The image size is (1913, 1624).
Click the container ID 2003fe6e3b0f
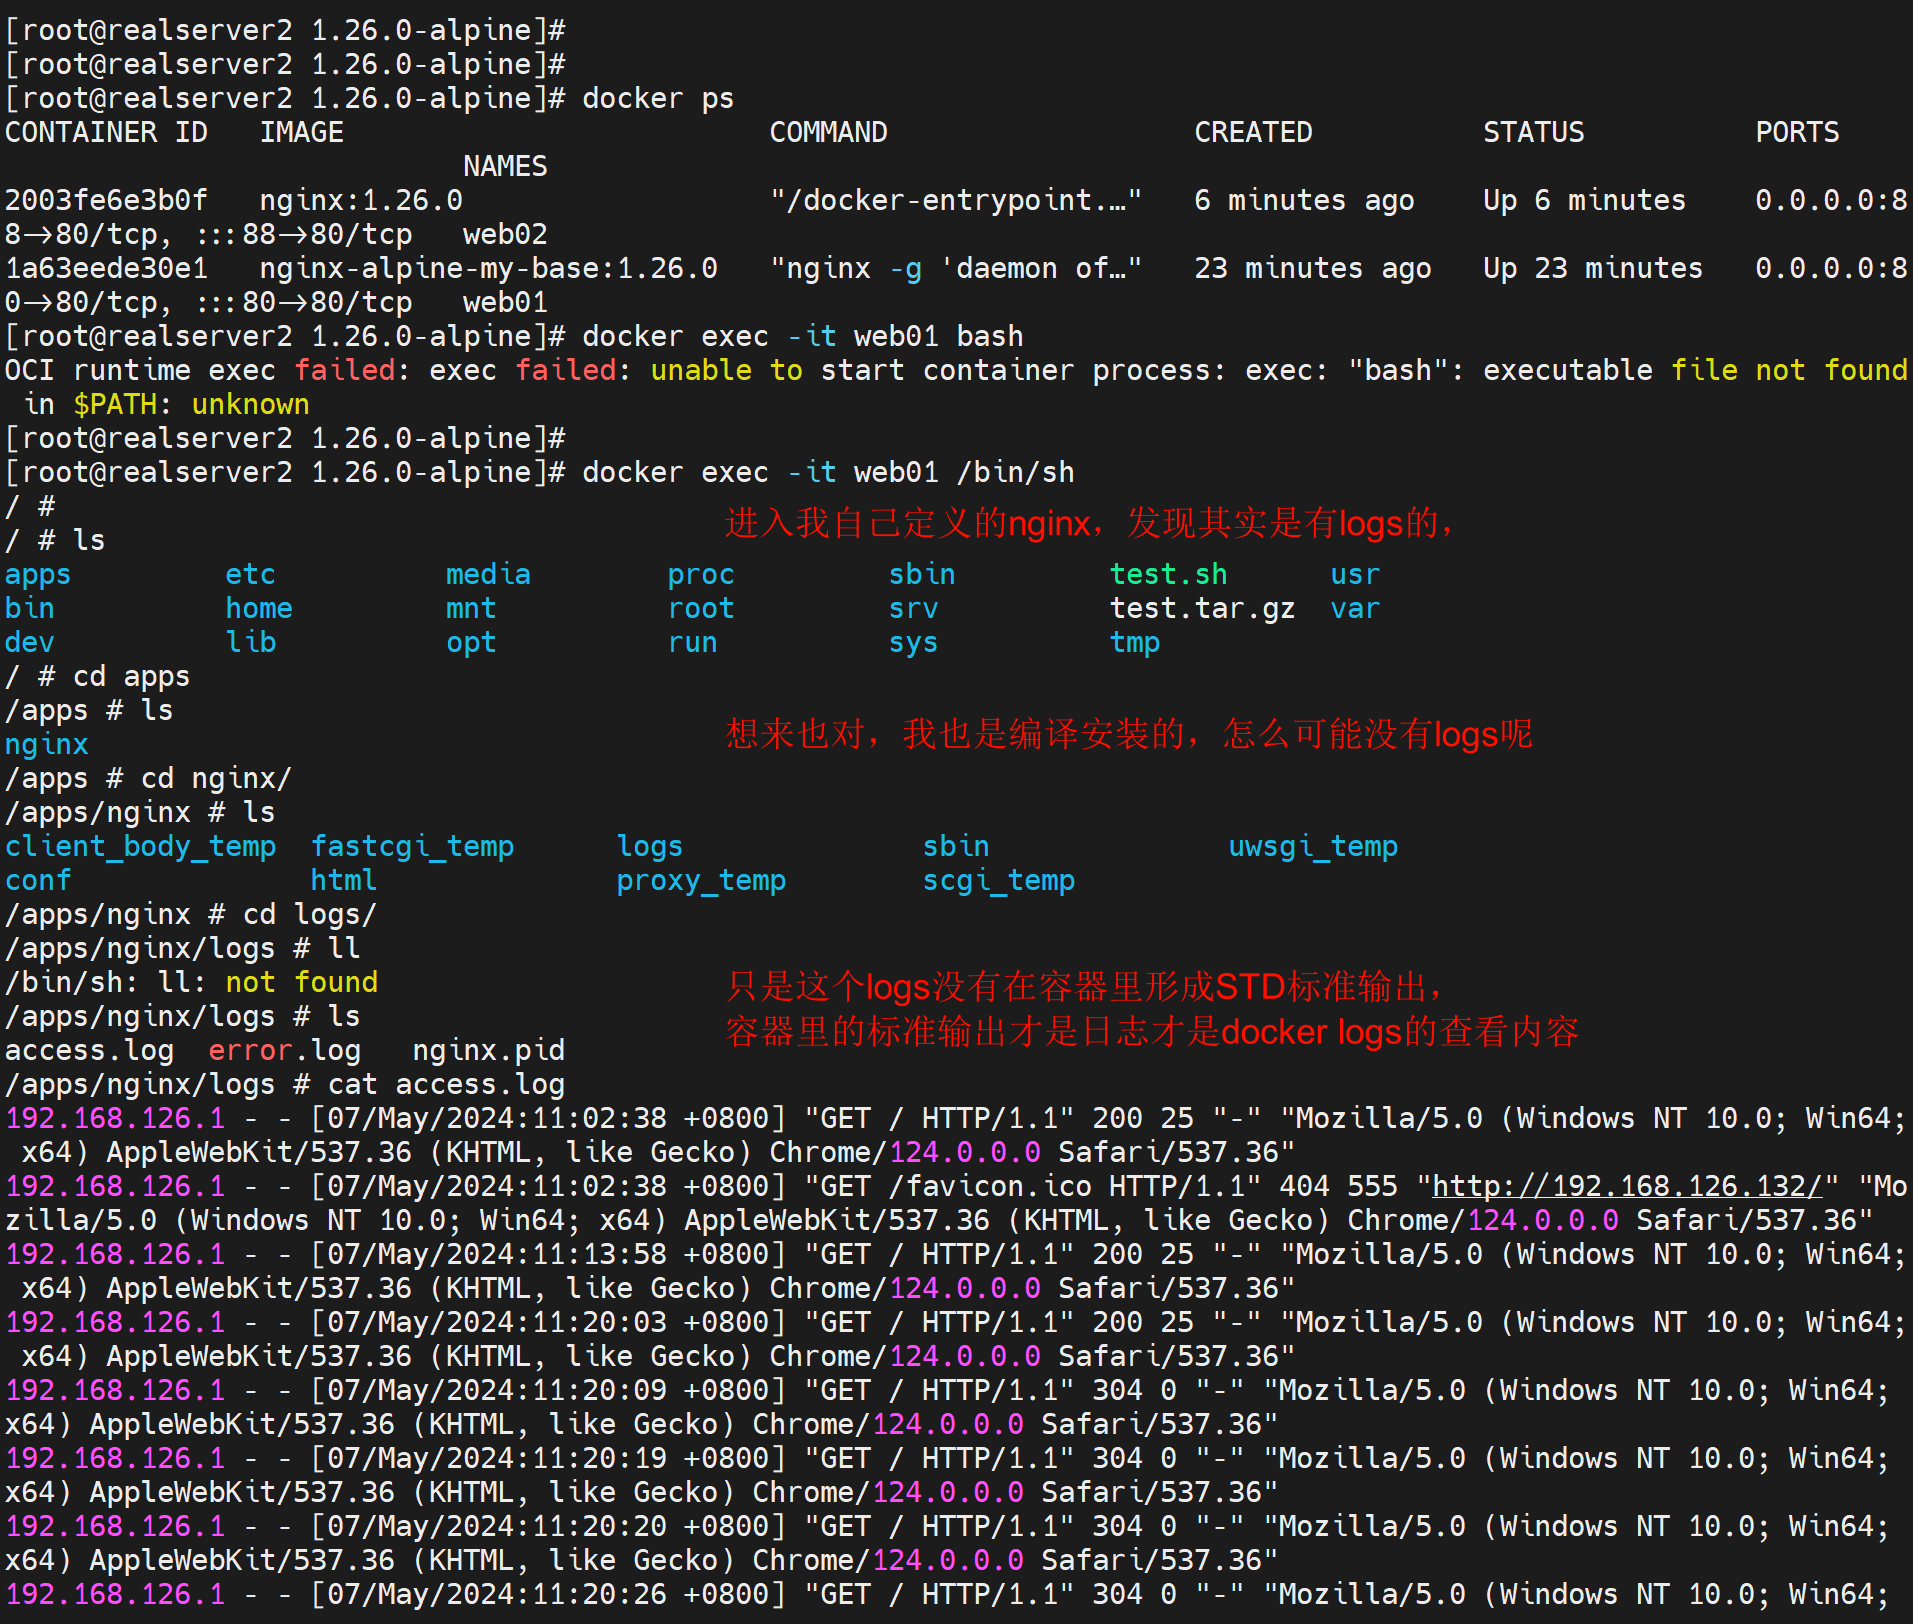[x=106, y=200]
